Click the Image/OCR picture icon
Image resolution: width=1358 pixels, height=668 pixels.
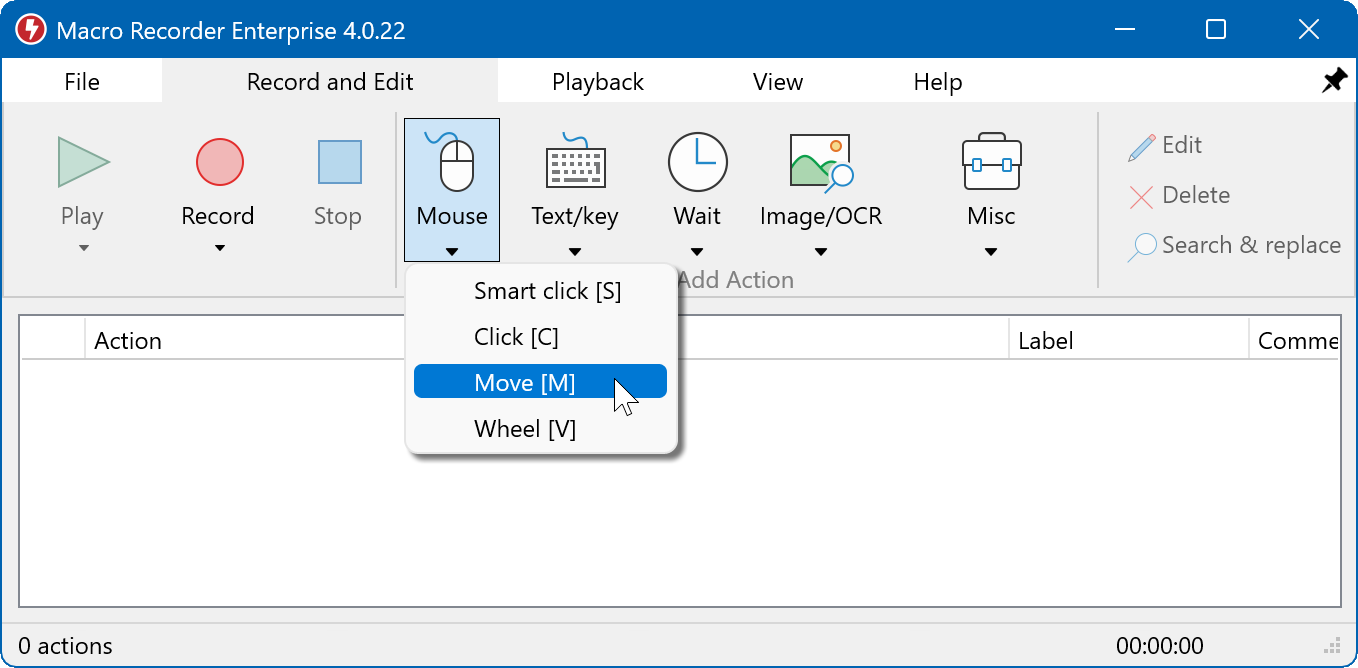coord(820,162)
